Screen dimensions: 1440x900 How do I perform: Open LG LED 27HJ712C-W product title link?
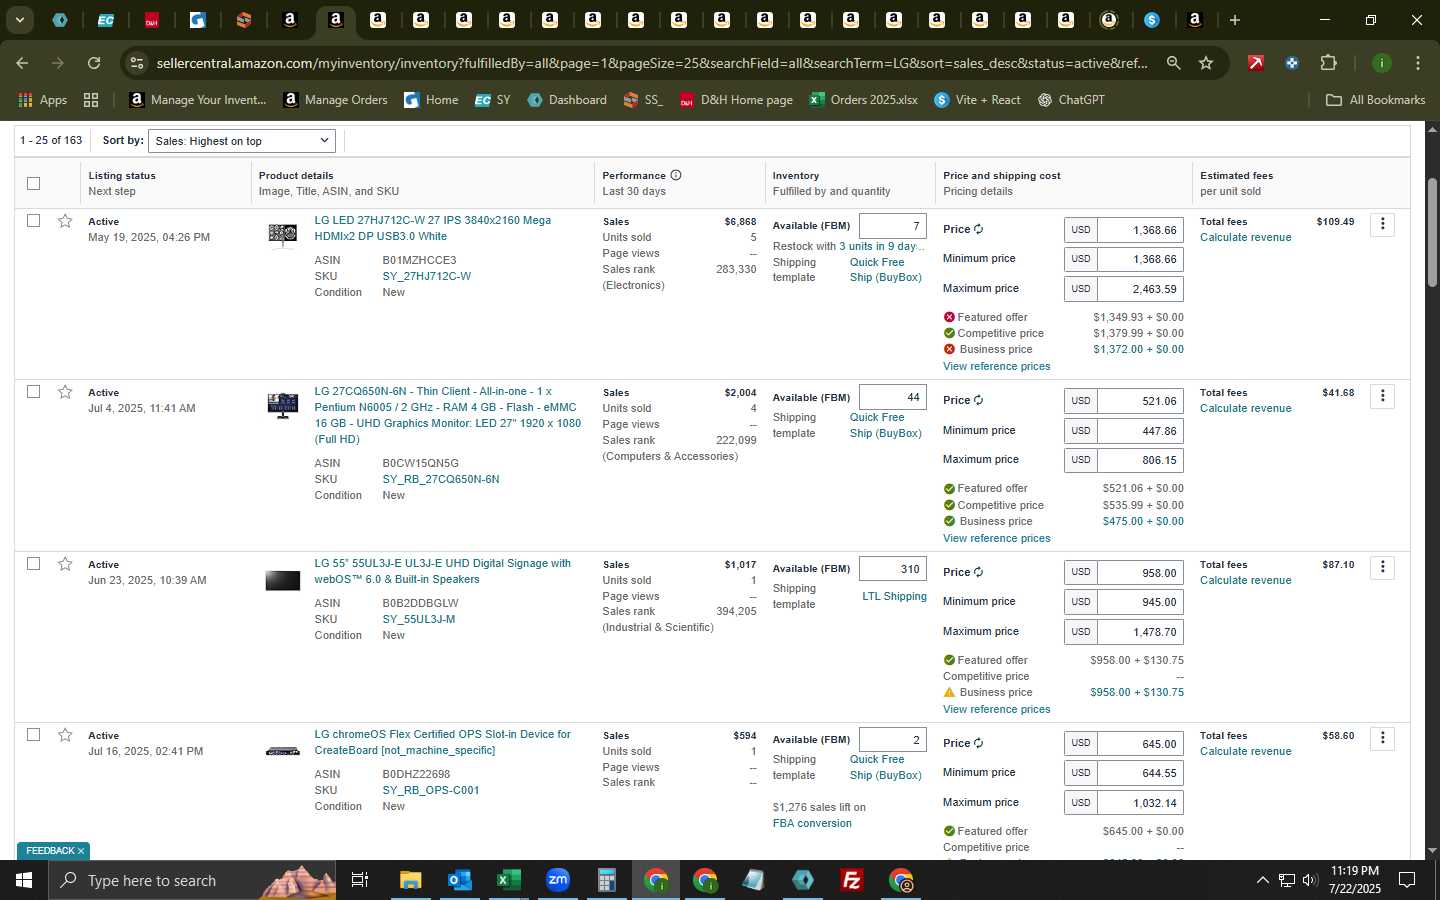point(433,228)
